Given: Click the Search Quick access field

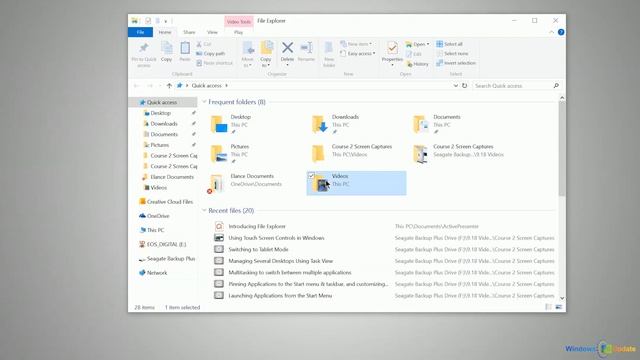Looking at the screenshot, I should pyautogui.click(x=516, y=86).
